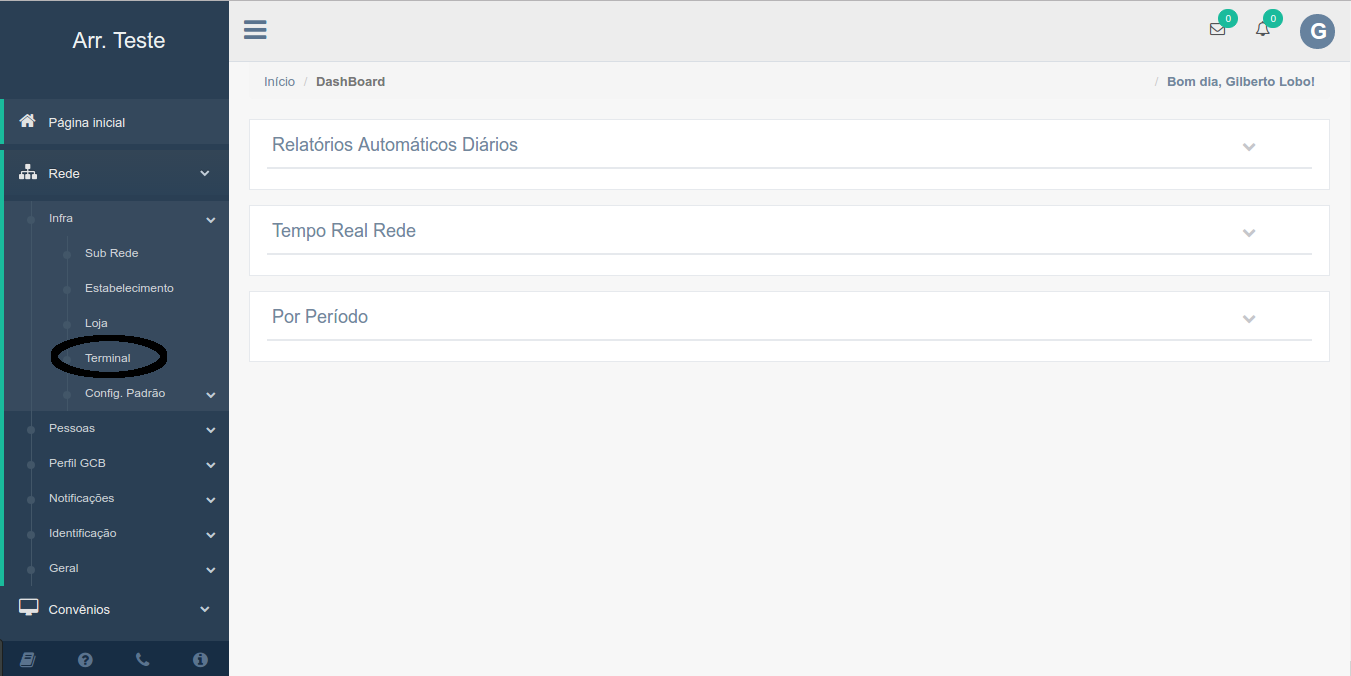Open the mail envelope messages icon
Screen dimensions: 1351x676
pyautogui.click(x=1217, y=30)
